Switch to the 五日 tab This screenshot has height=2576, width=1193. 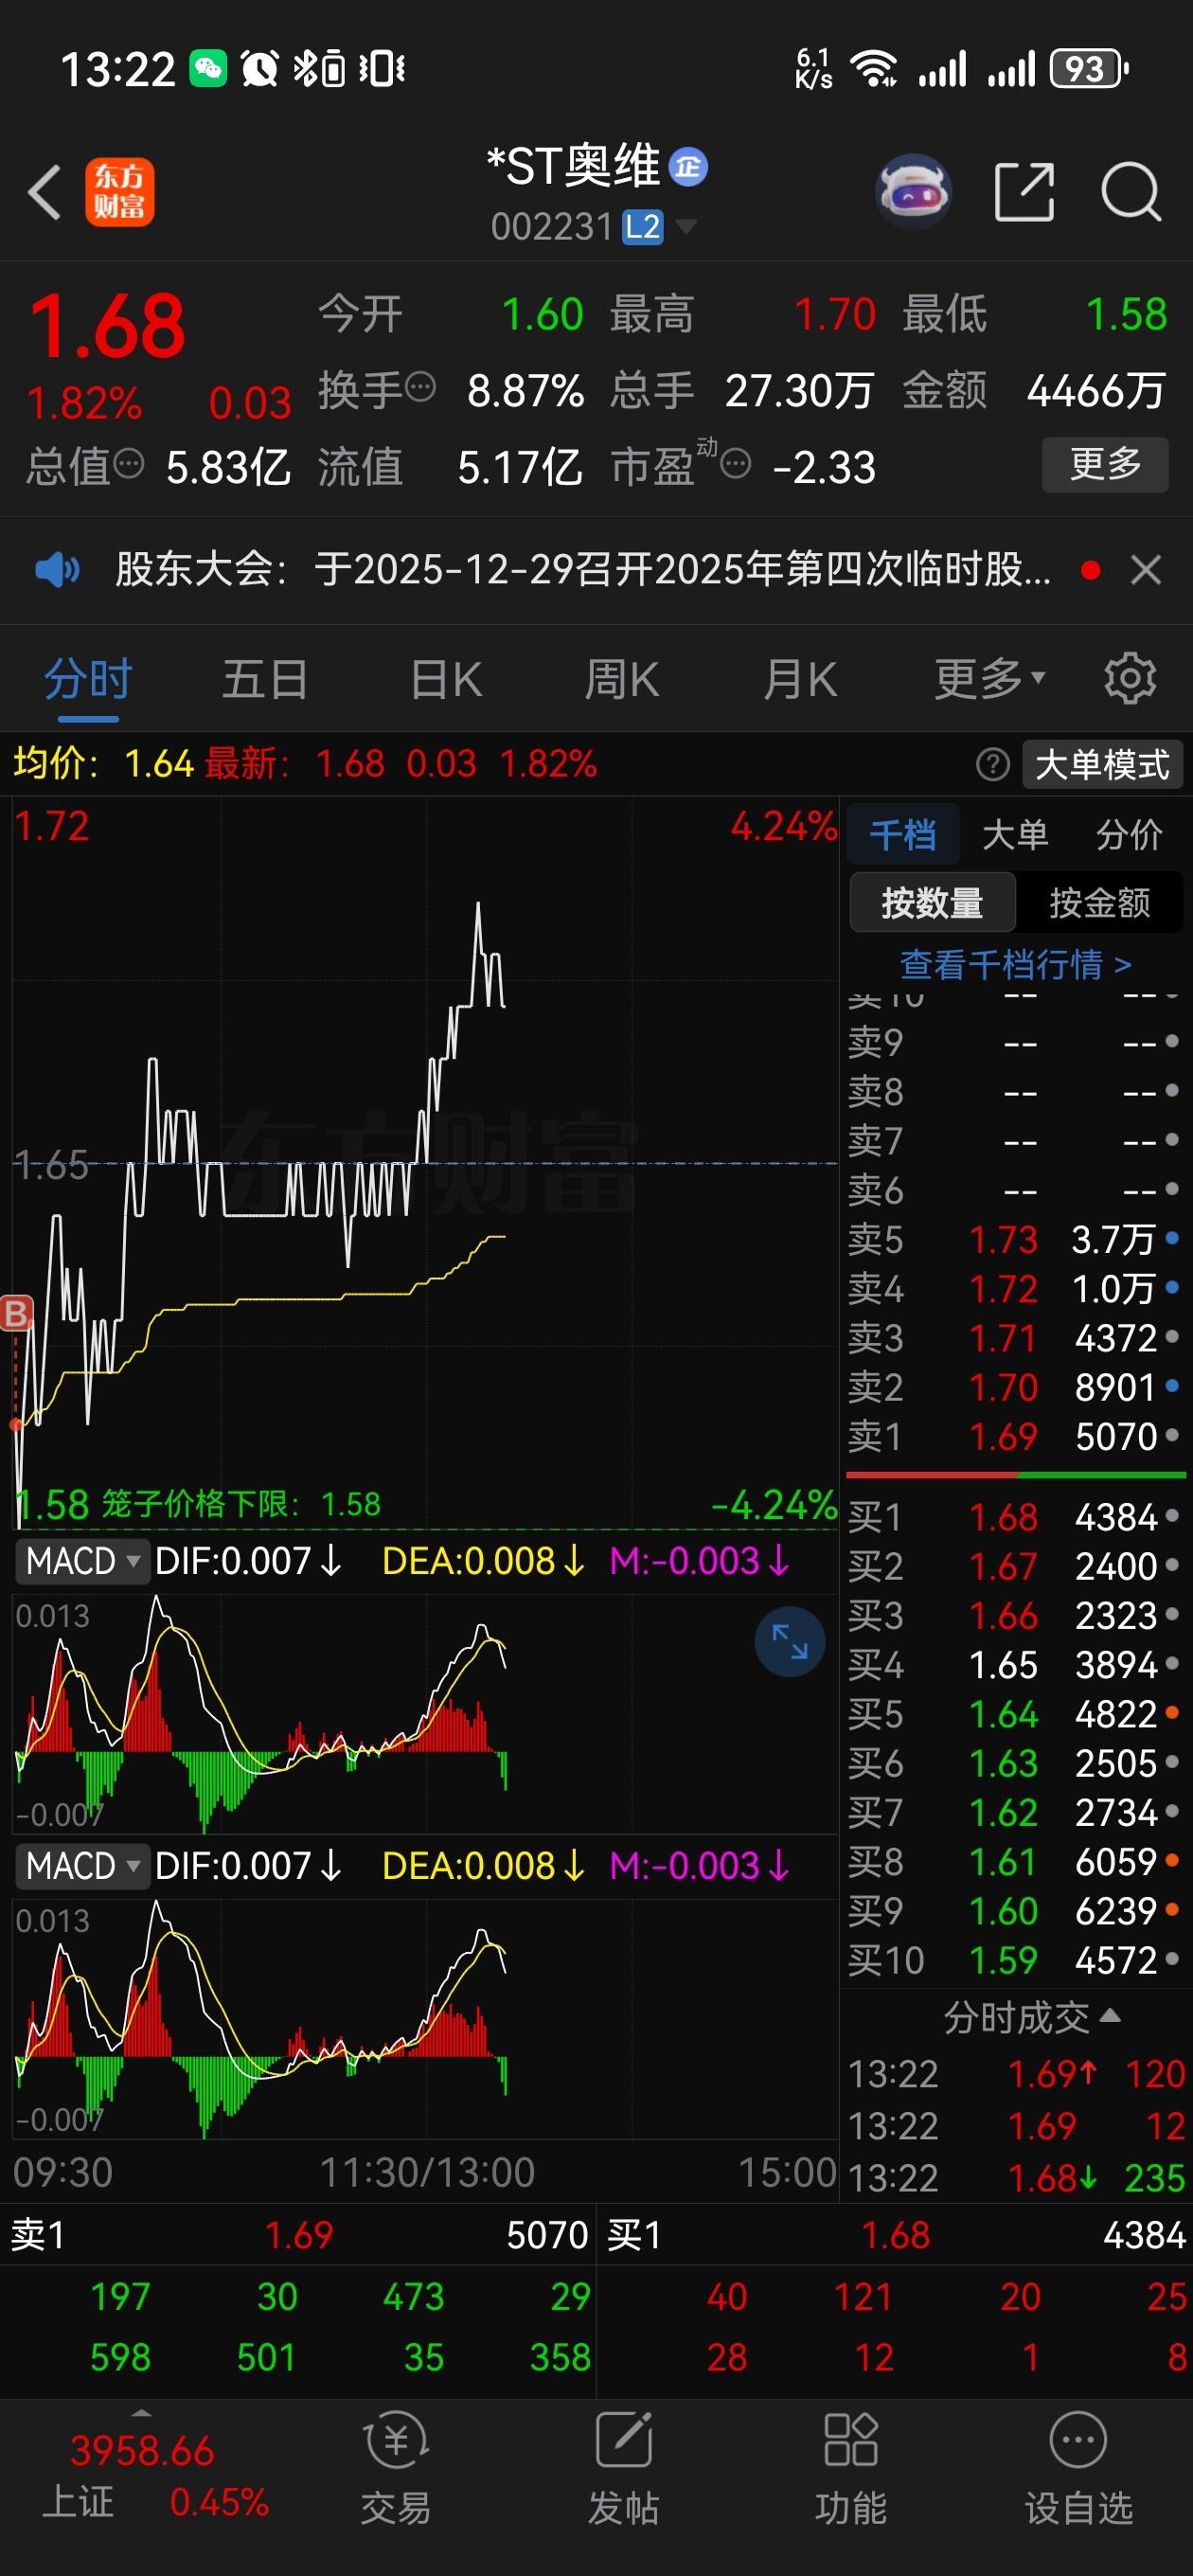click(265, 679)
